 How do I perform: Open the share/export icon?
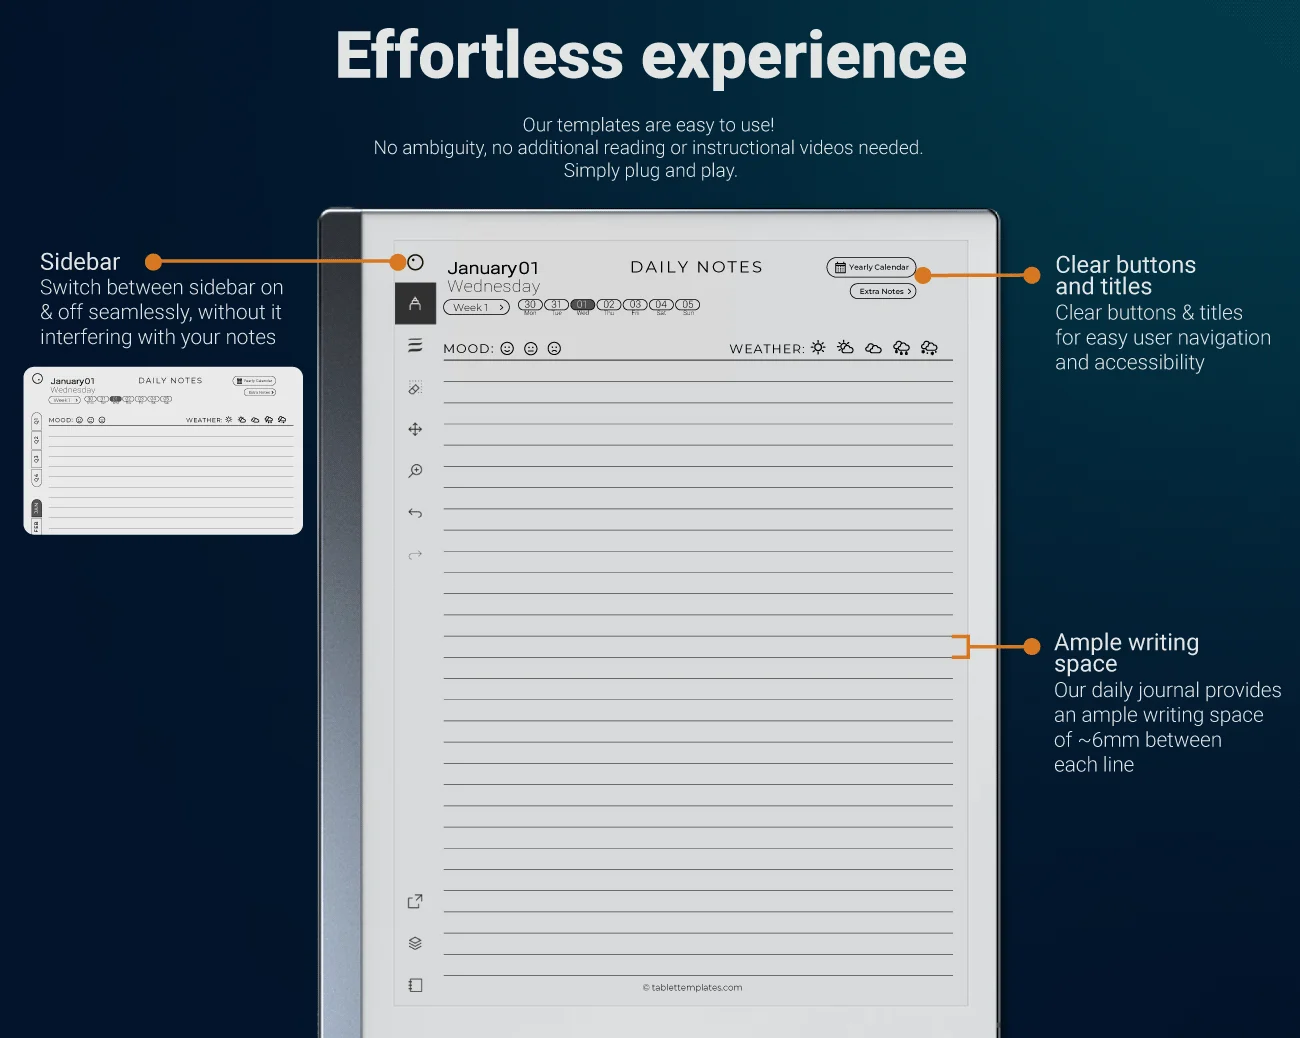pyautogui.click(x=415, y=901)
